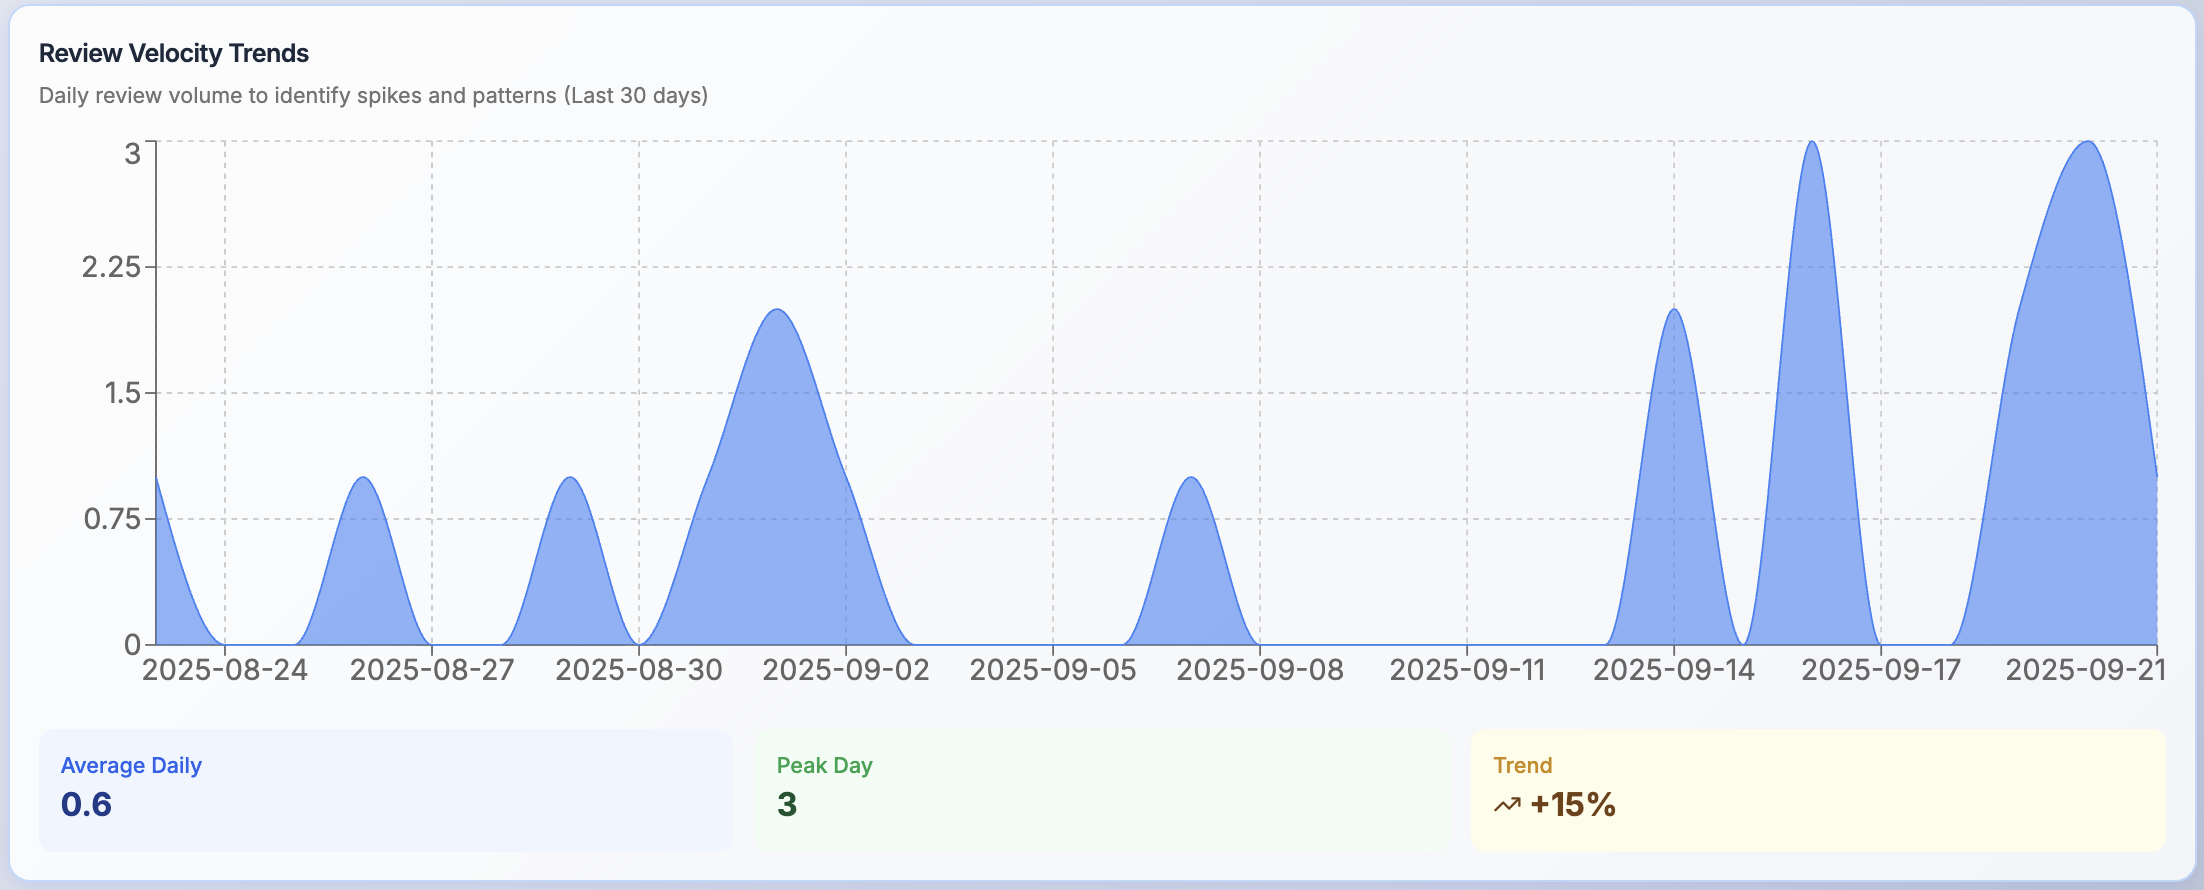Click the 2025-09-21 date axis label
This screenshot has width=2204, height=890.
(2085, 670)
